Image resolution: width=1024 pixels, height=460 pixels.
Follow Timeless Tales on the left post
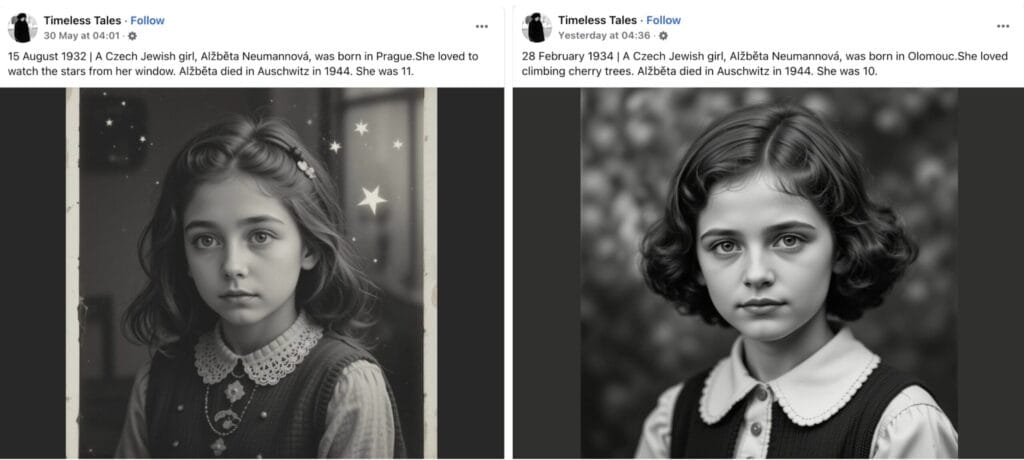point(148,20)
